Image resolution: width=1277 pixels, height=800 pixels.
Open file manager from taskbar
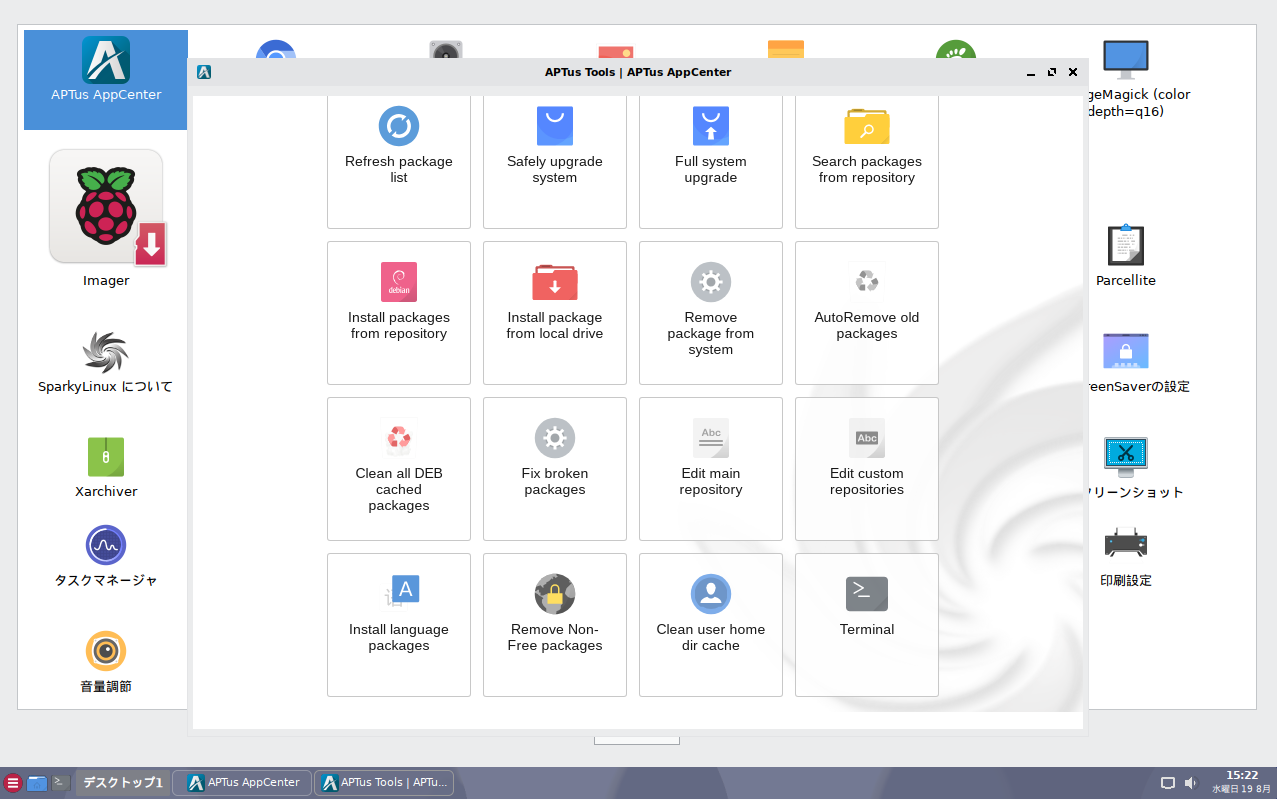coord(37,783)
